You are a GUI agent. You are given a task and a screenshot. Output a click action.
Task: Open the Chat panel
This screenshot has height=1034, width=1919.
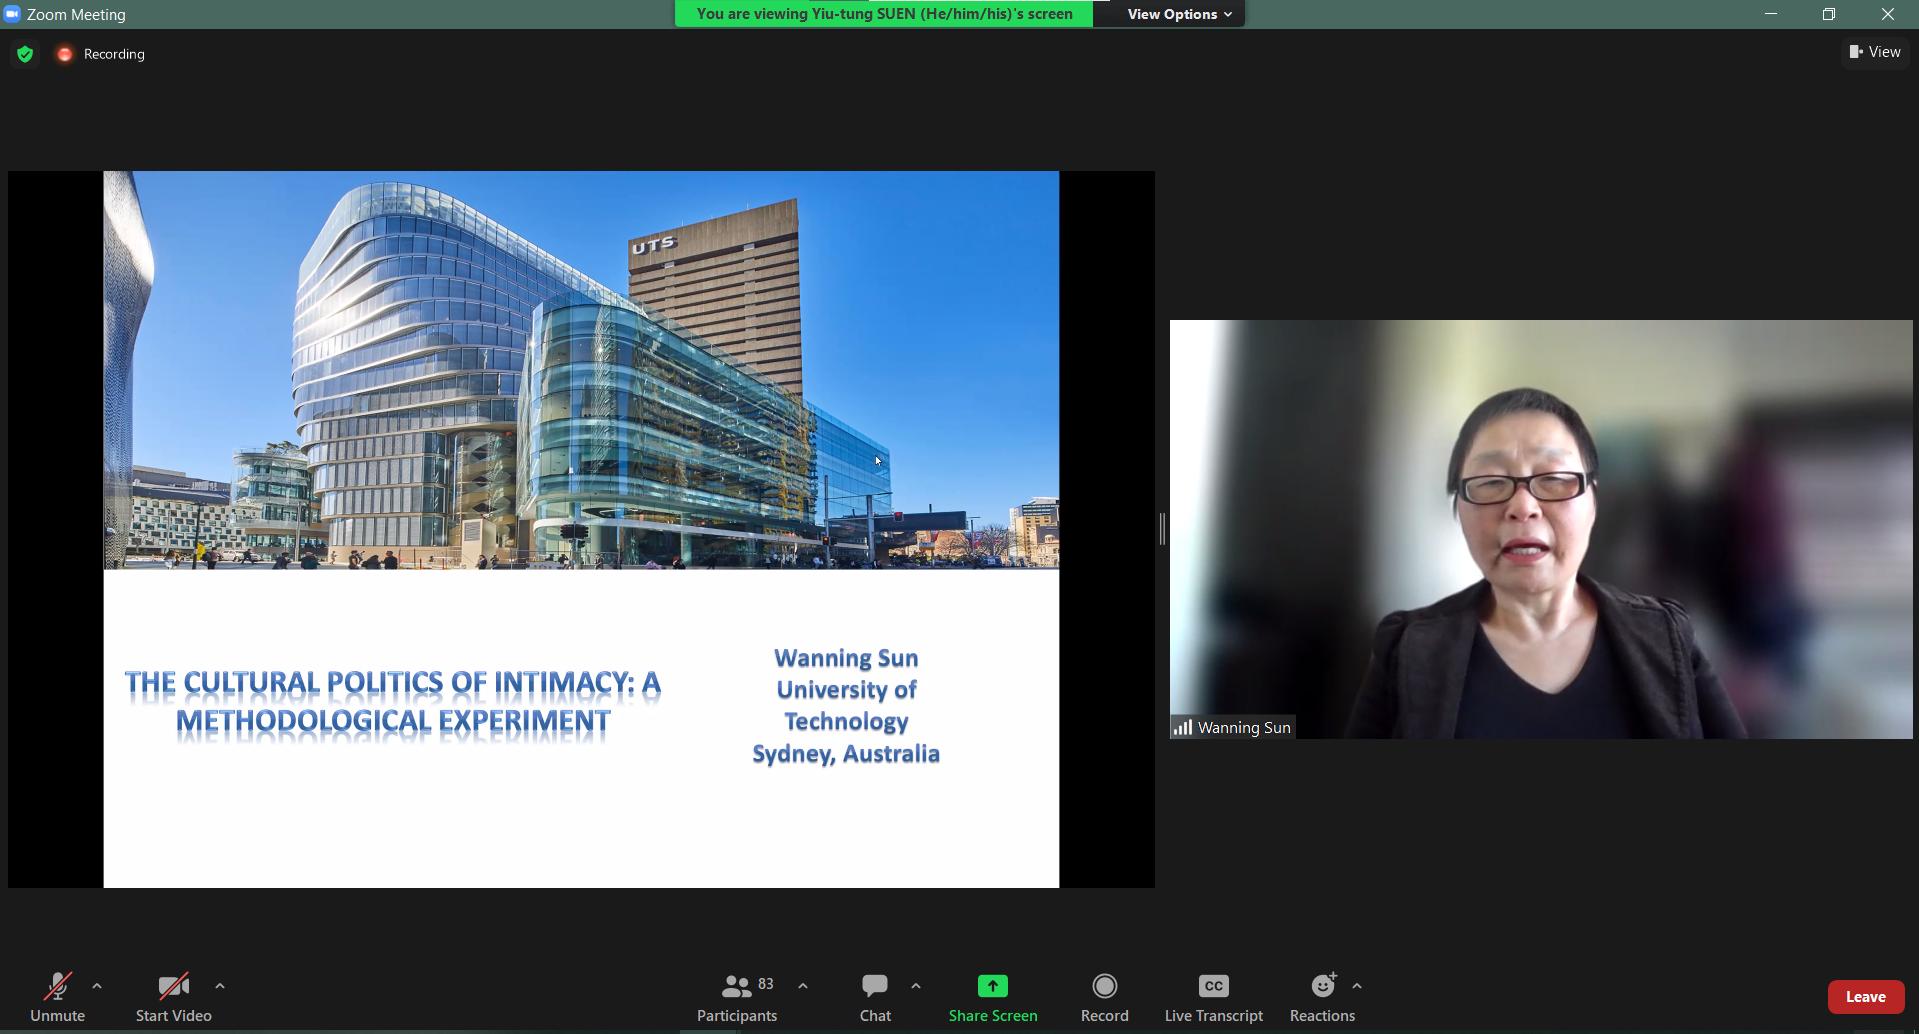pyautogui.click(x=875, y=997)
